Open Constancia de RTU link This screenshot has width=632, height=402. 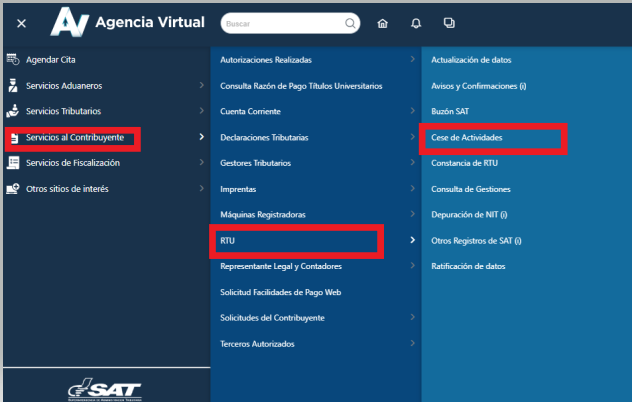pos(463,163)
